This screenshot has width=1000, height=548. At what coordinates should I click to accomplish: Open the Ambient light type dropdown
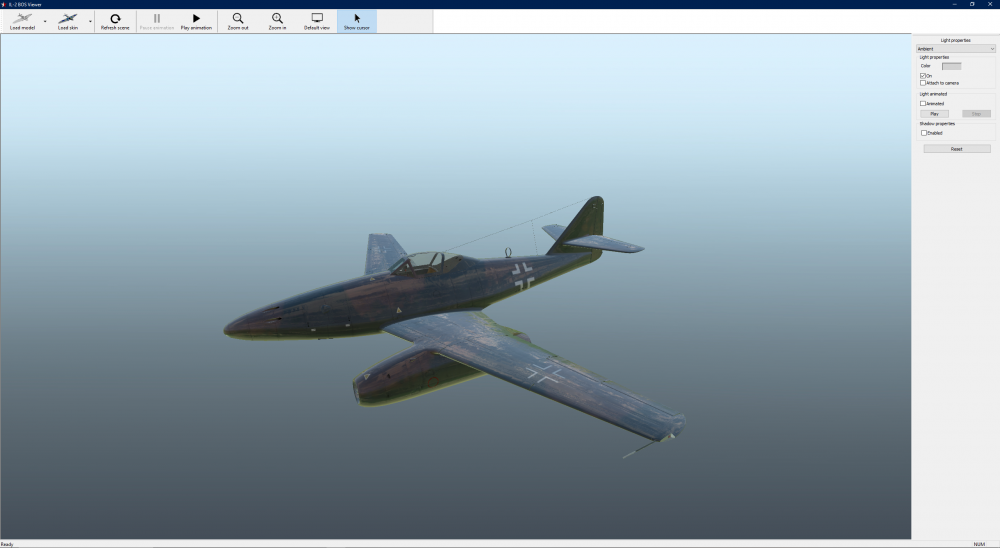(956, 48)
